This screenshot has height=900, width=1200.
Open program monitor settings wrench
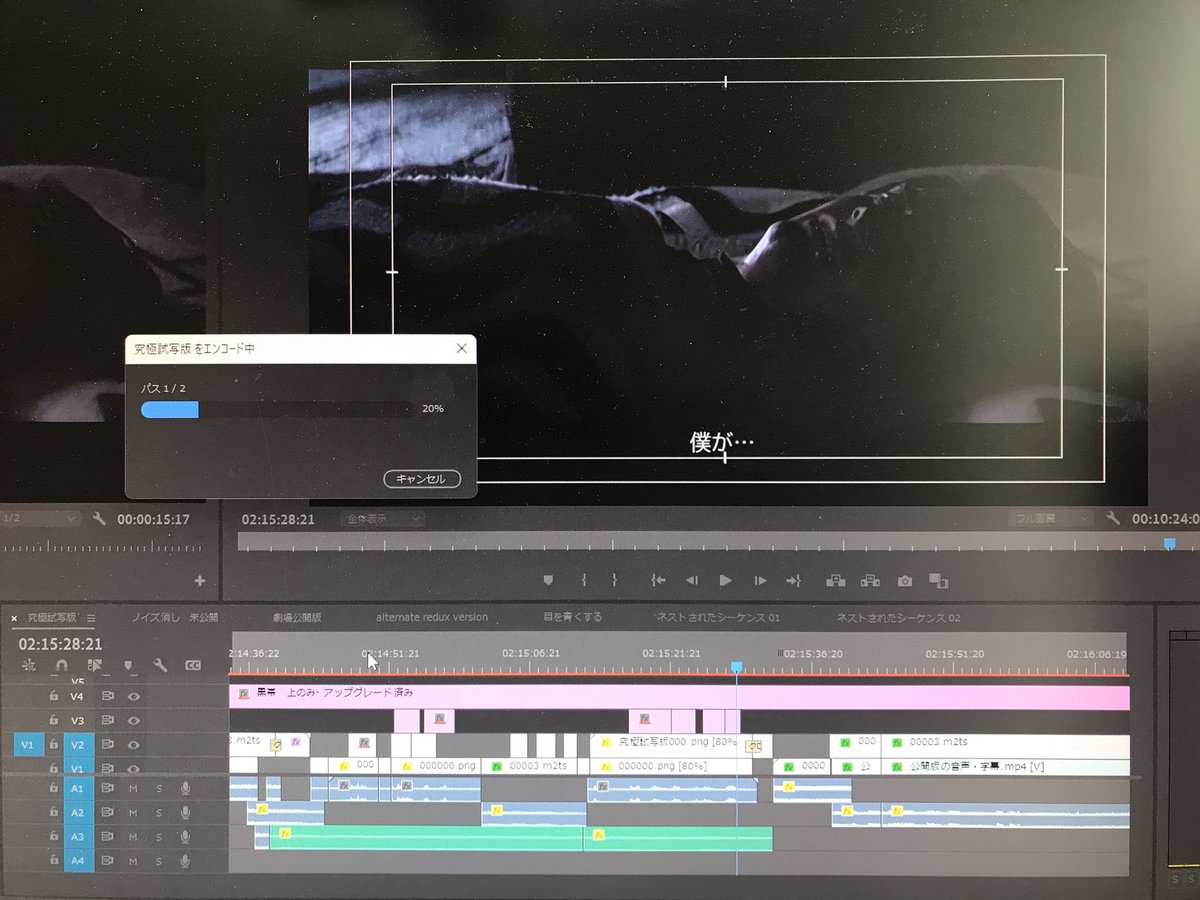coord(1113,518)
